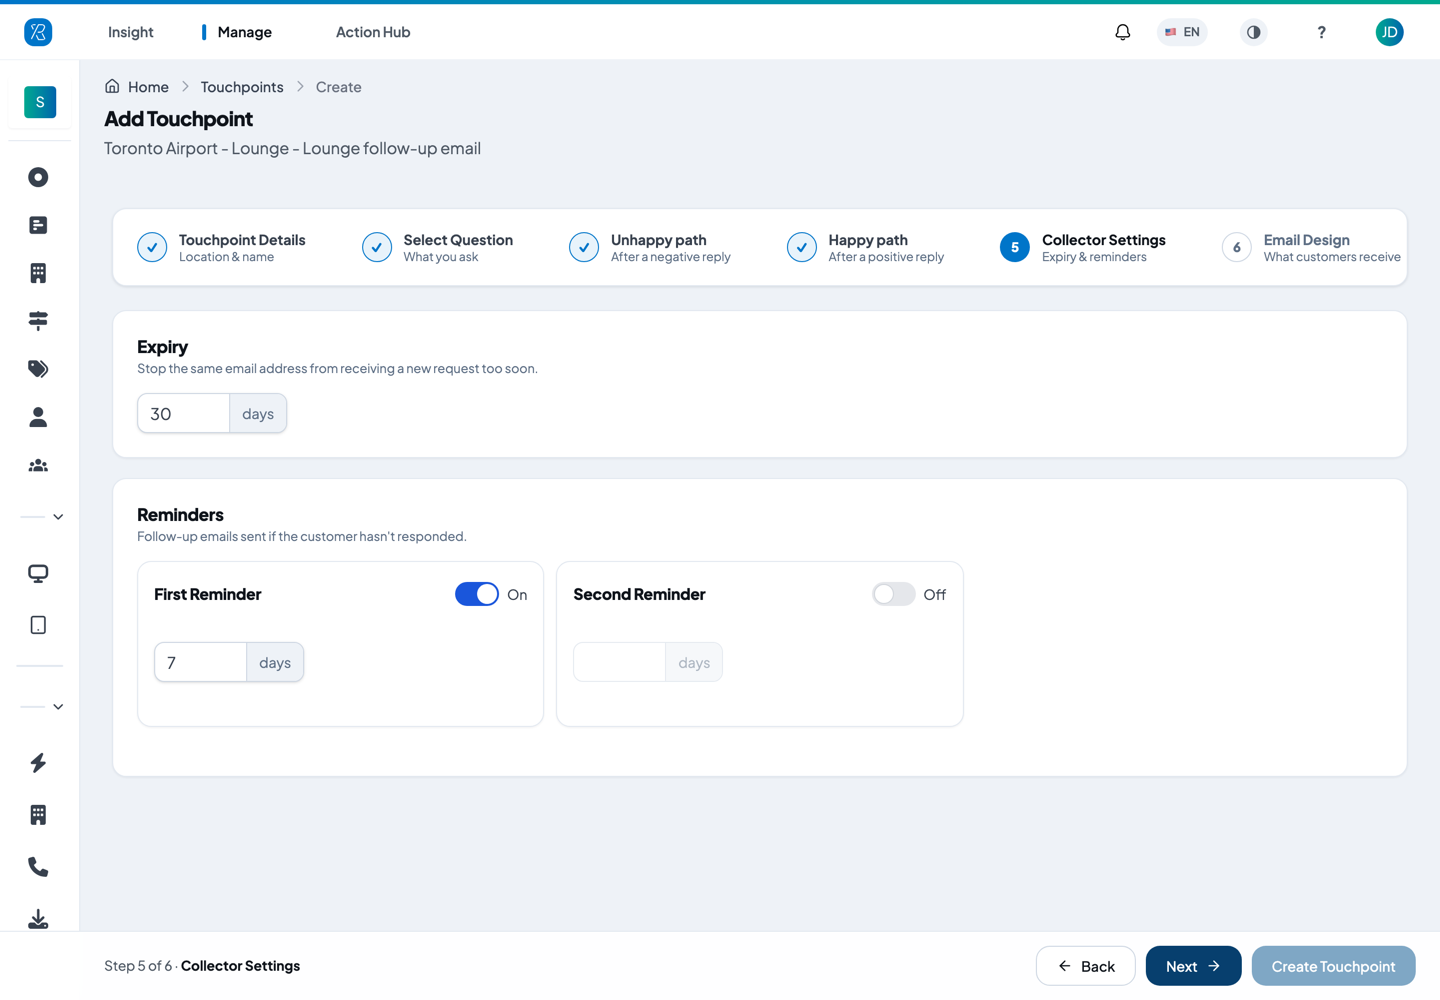The image size is (1440, 1000).
Task: Click the circle record icon in sidebar
Action: (x=38, y=177)
